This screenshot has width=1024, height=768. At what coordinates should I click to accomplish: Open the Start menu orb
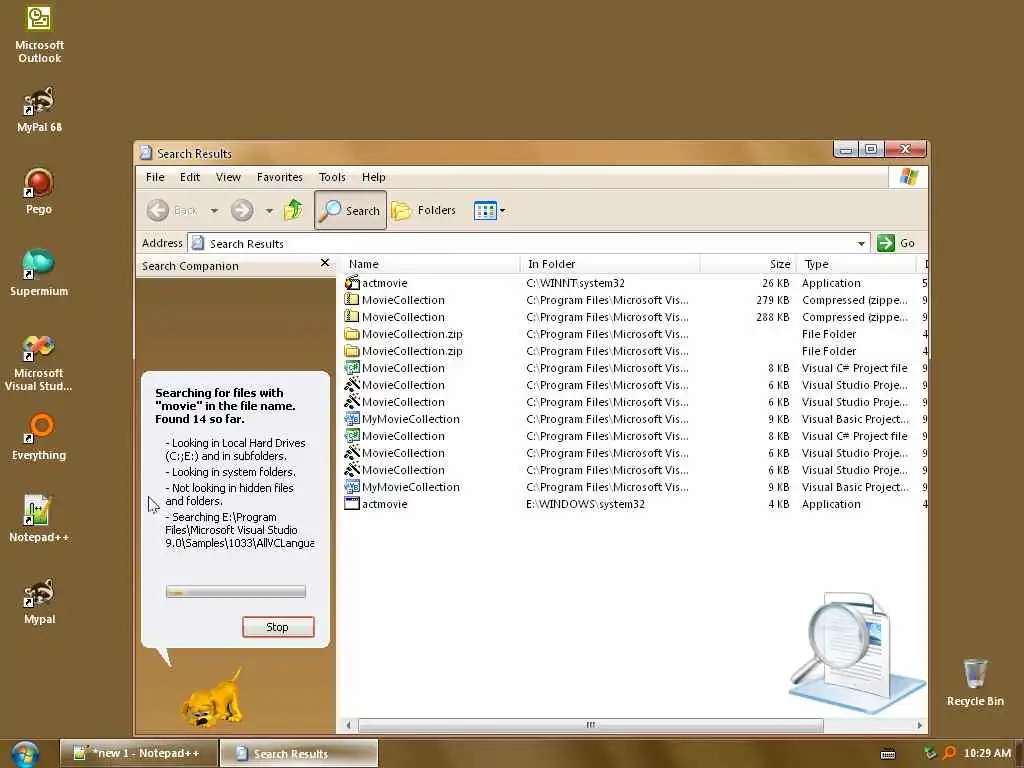click(25, 753)
